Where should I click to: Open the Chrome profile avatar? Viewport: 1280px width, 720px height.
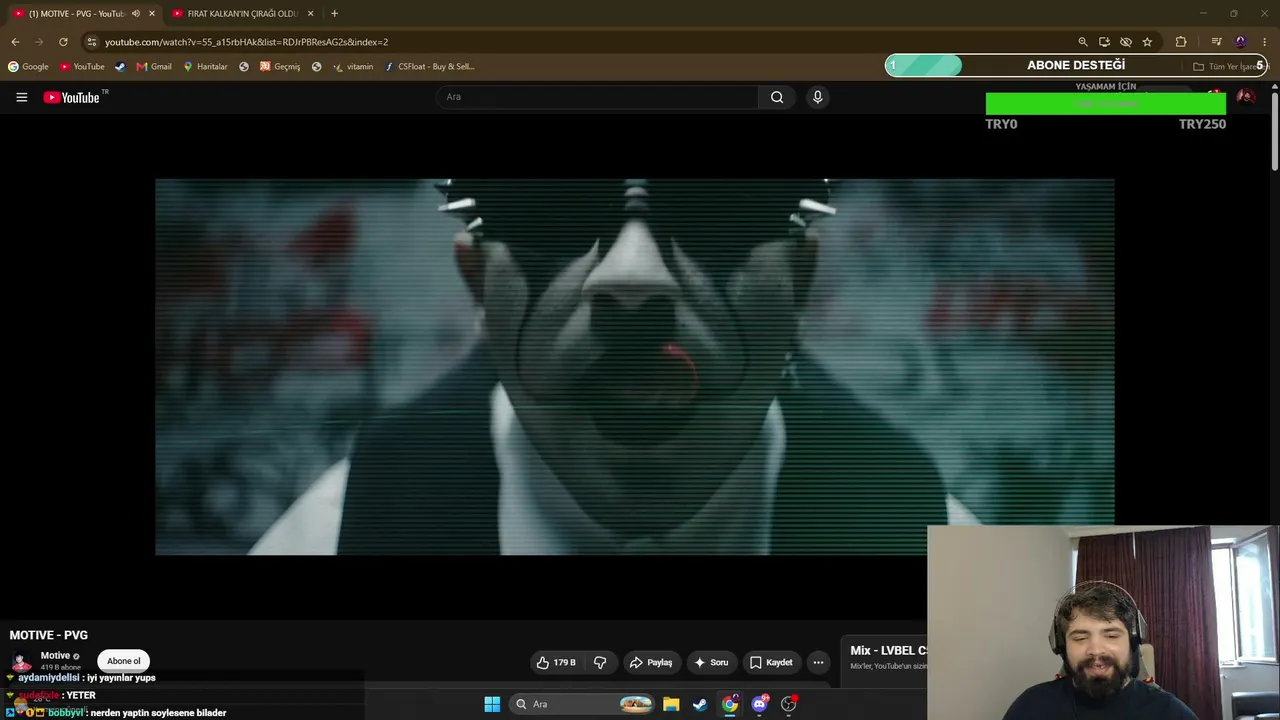point(1240,42)
